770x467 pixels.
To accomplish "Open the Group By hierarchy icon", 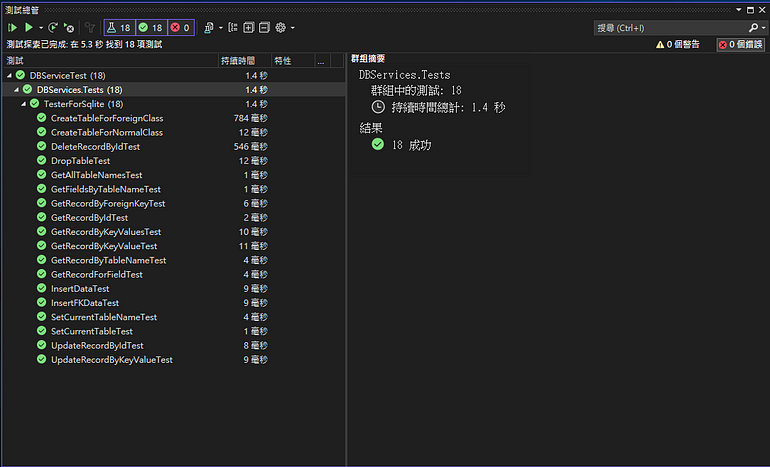I will point(233,28).
